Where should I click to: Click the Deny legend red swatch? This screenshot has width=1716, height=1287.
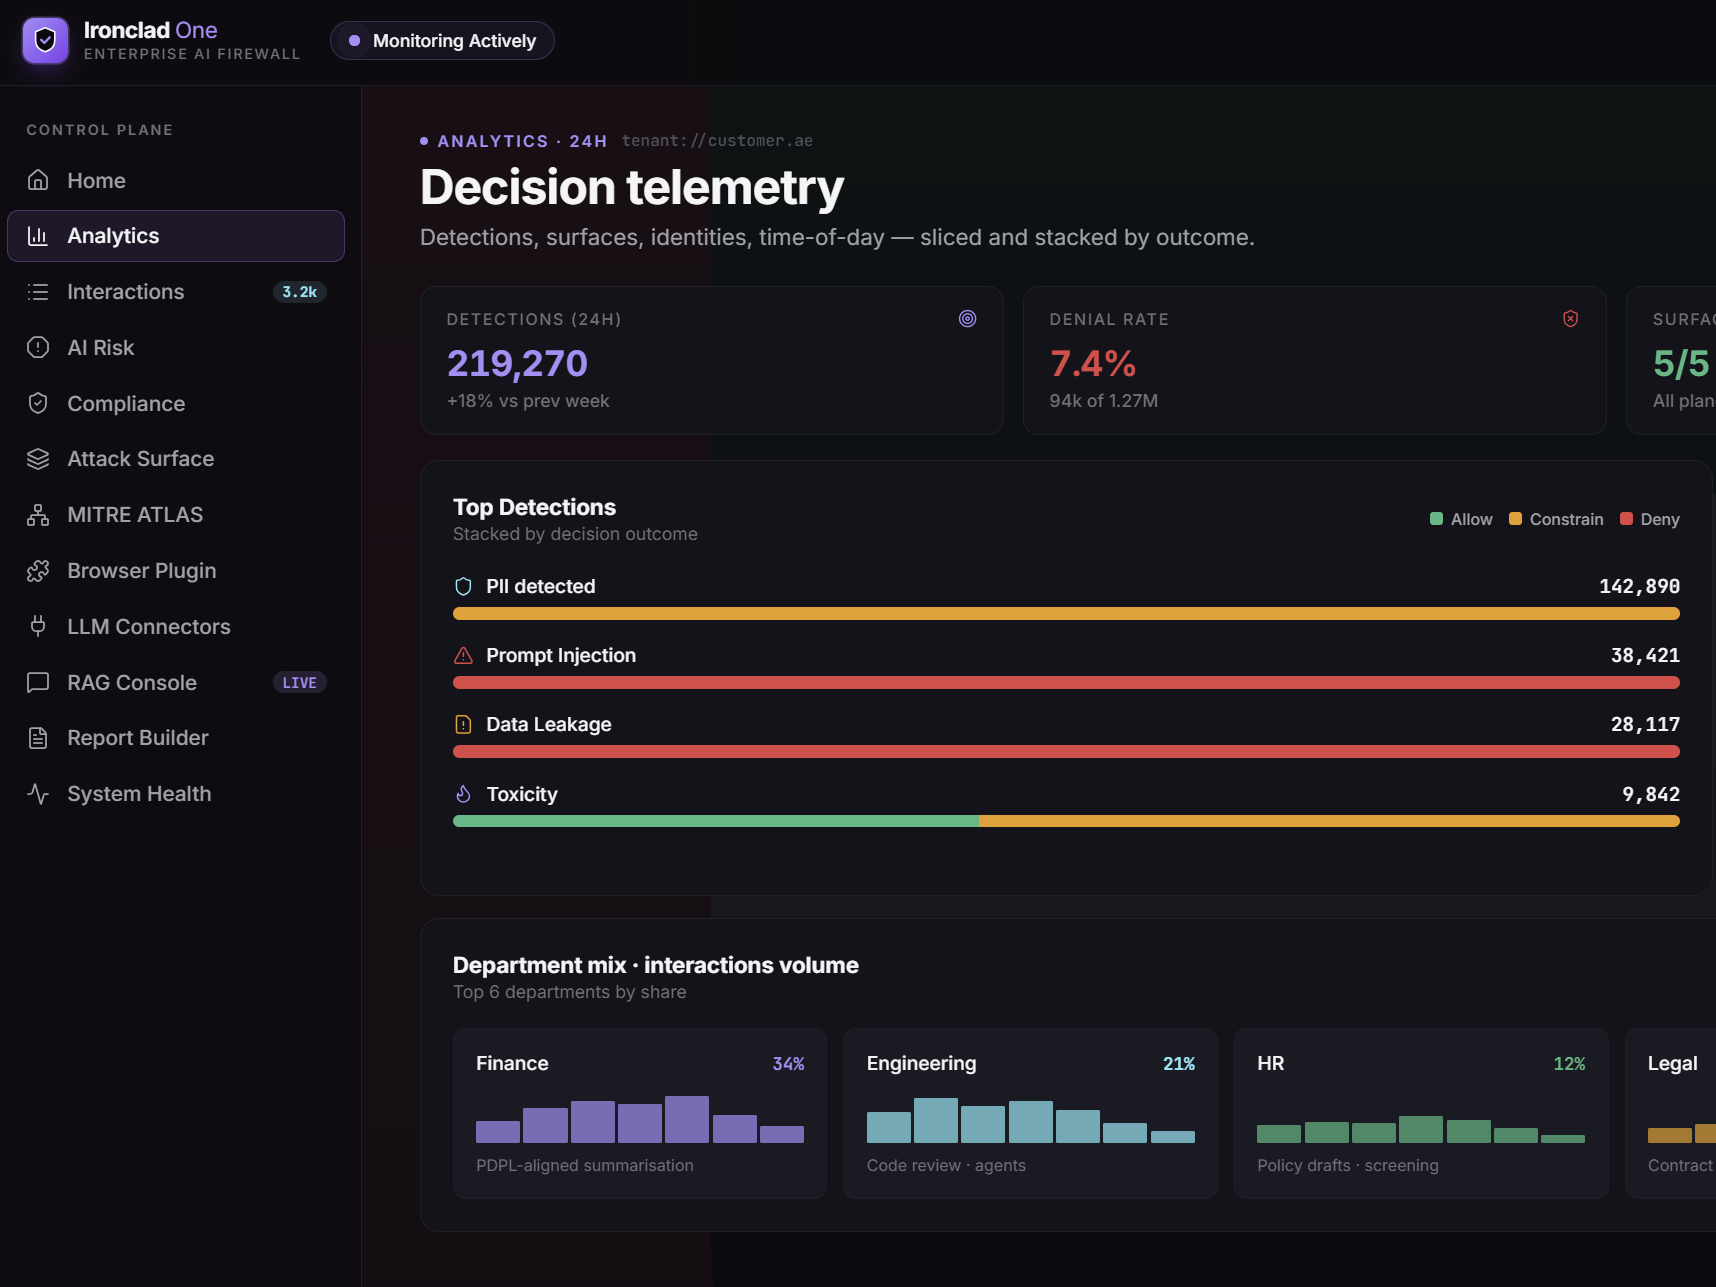point(1626,519)
